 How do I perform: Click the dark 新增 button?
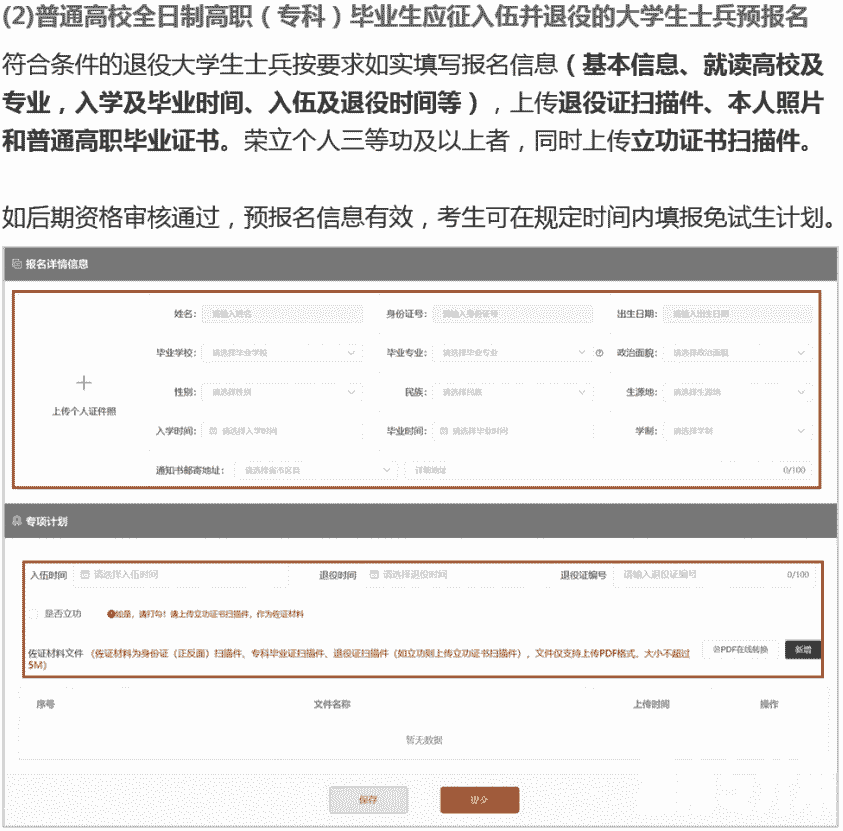[802, 650]
